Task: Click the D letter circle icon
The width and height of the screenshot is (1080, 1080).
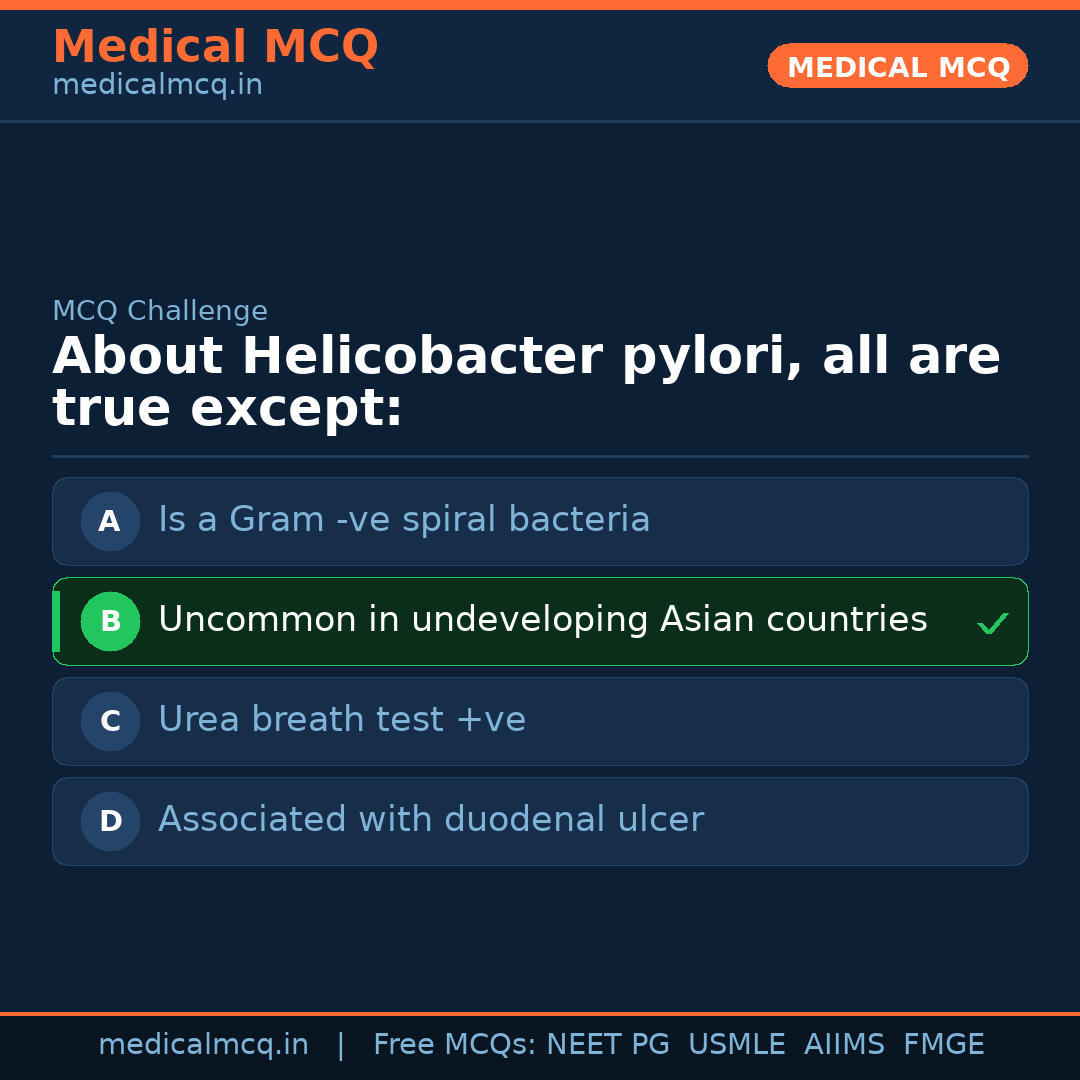Action: coord(110,821)
